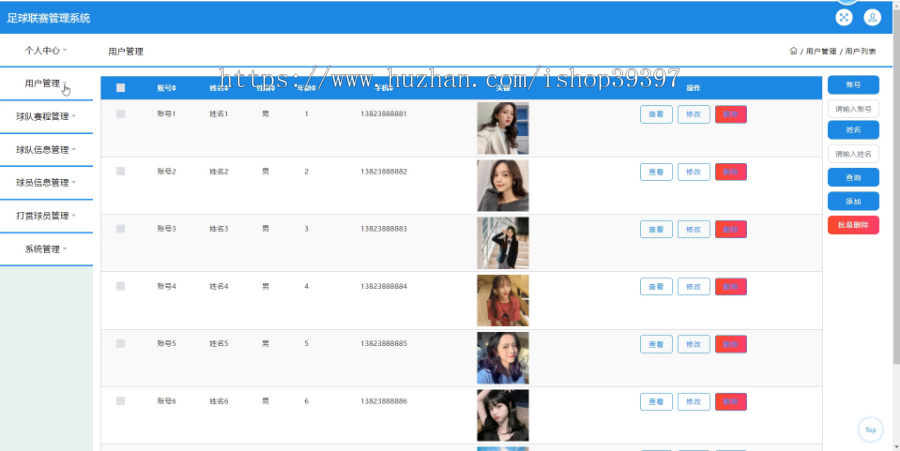Toggle the select-all checkbox in the table header
This screenshot has height=451, width=900.
[121, 88]
